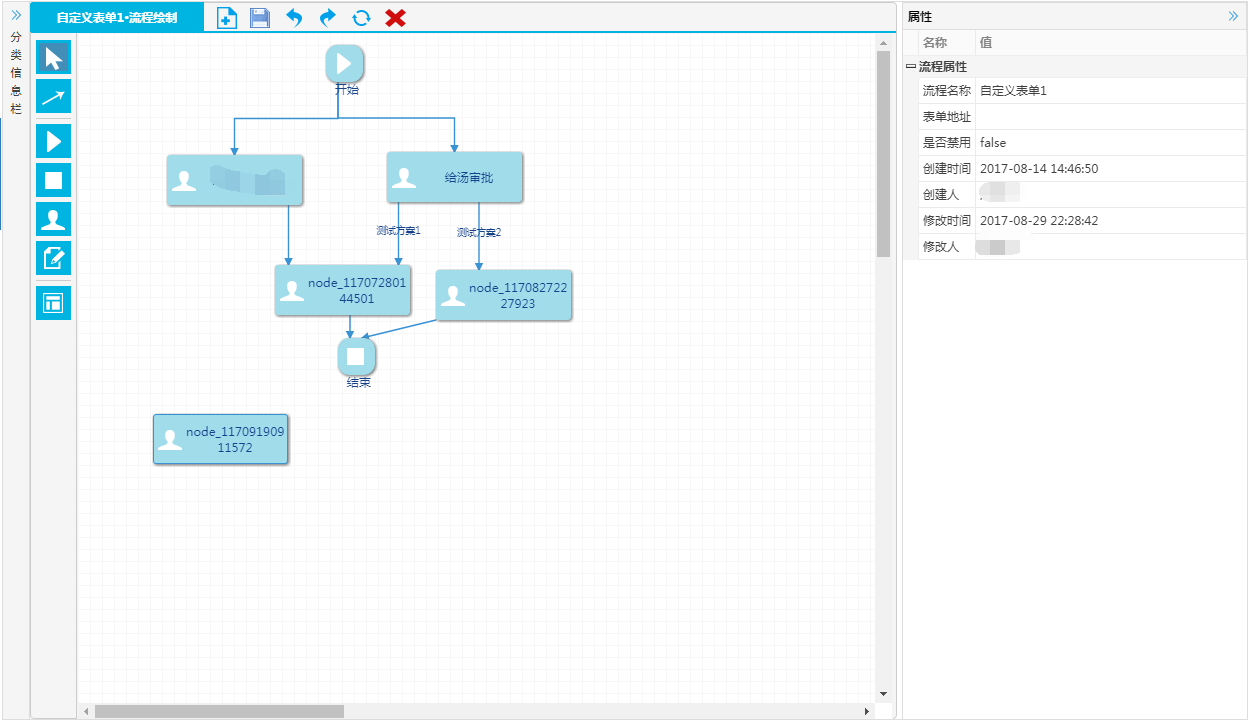
Task: Create a new flow with toolbar icon
Action: pyautogui.click(x=227, y=18)
